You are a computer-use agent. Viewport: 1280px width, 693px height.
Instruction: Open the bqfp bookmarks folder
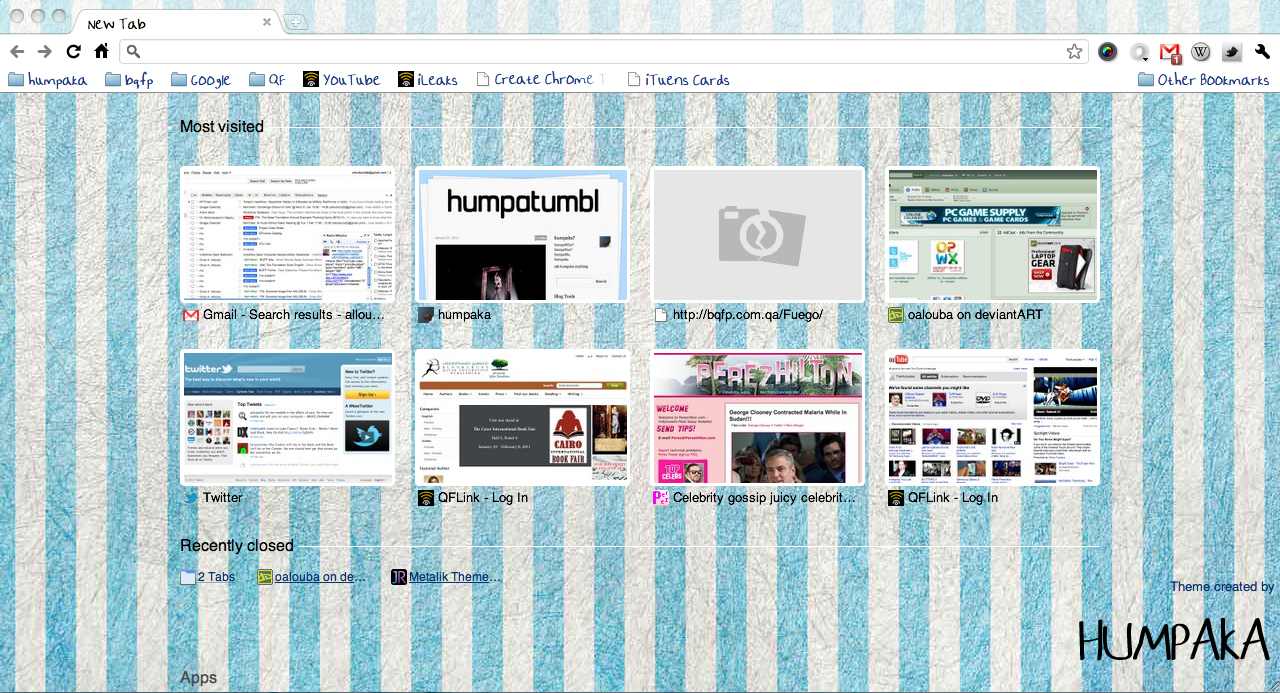click(129, 80)
